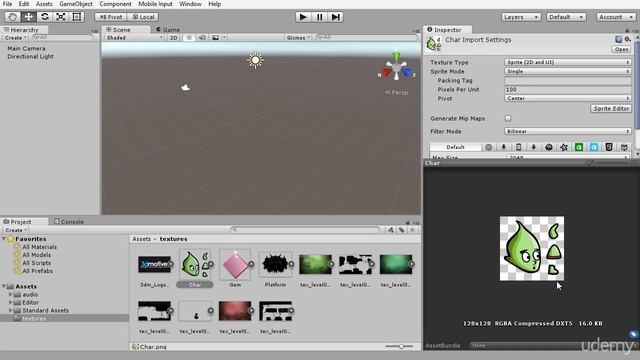This screenshot has height=360, width=640.
Task: Open Inspector gear settings icon
Action: (x=628, y=39)
